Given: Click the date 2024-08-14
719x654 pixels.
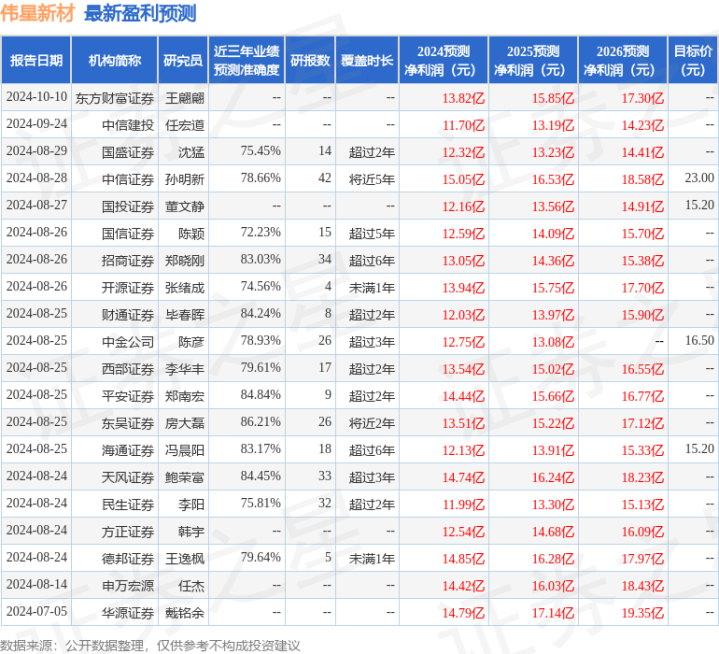Looking at the screenshot, I should [x=37, y=584].
